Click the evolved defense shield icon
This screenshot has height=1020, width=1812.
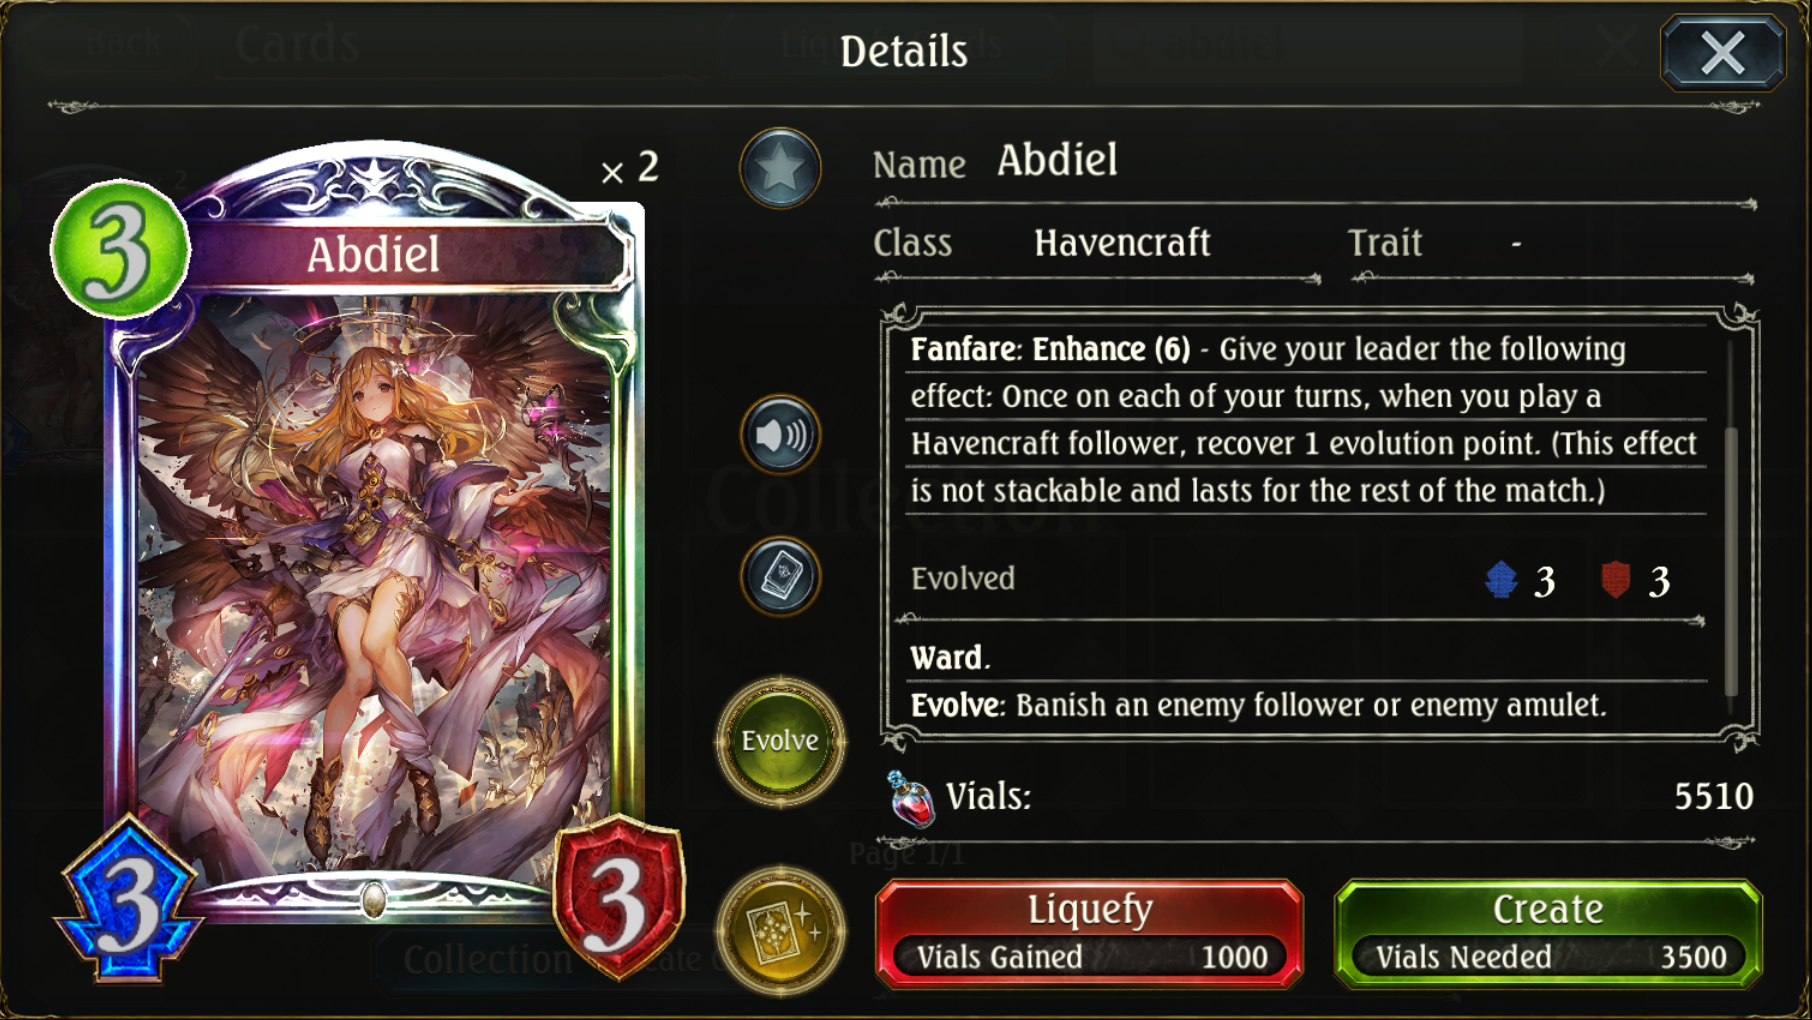point(1616,580)
